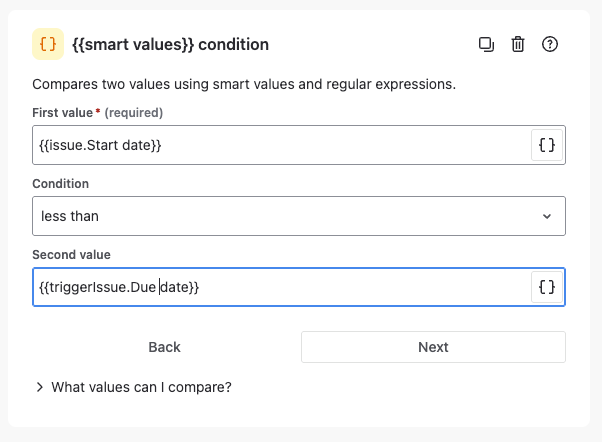Click the Condition dropdown arrow
Image resolution: width=602 pixels, height=442 pixels.
tap(547, 216)
